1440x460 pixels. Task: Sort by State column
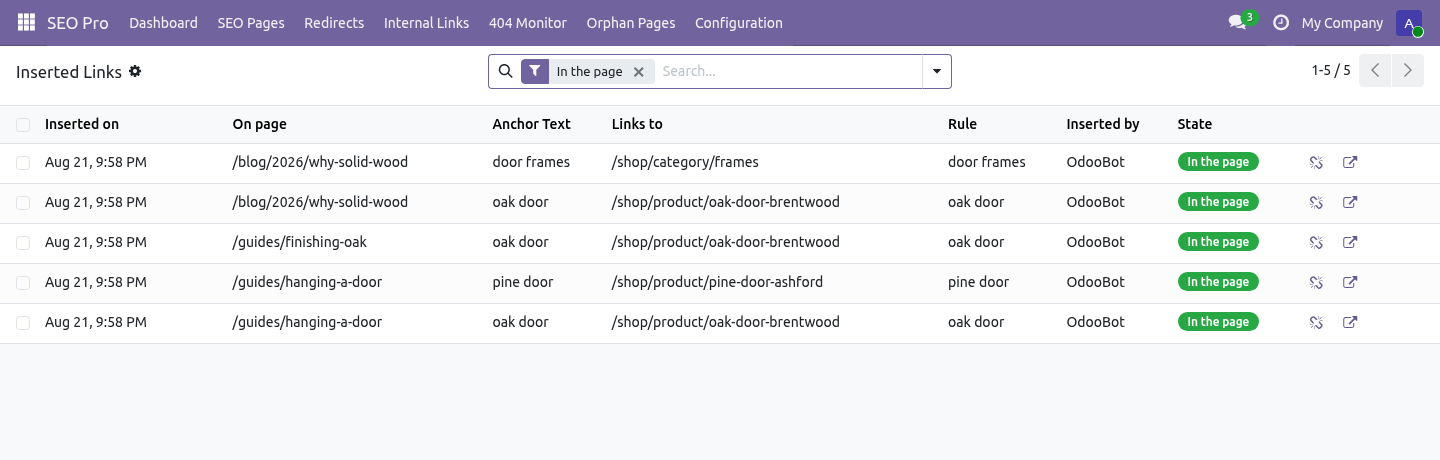click(x=1195, y=124)
